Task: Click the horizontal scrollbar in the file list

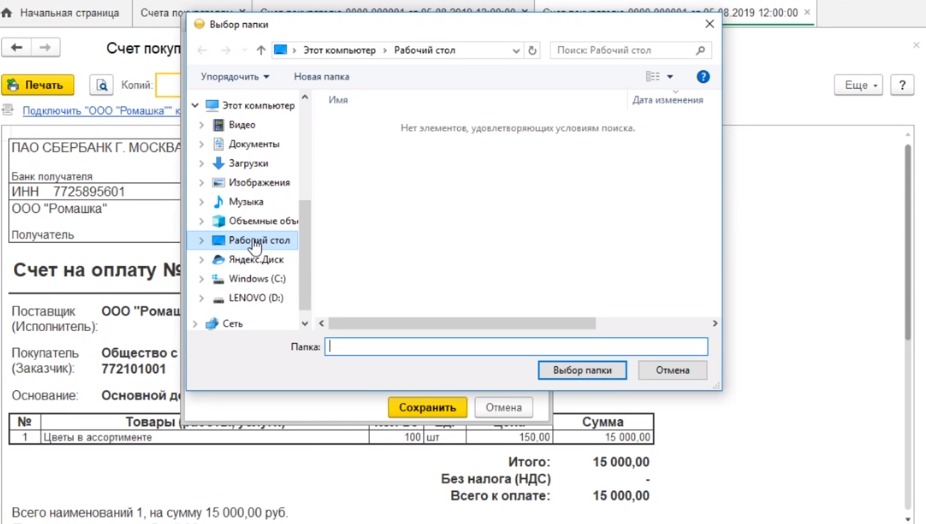Action: tap(461, 324)
